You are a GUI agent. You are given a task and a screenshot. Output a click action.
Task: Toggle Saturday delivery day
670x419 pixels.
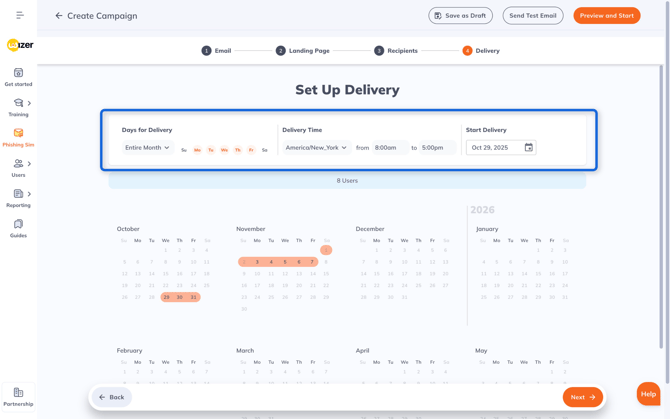(x=264, y=150)
